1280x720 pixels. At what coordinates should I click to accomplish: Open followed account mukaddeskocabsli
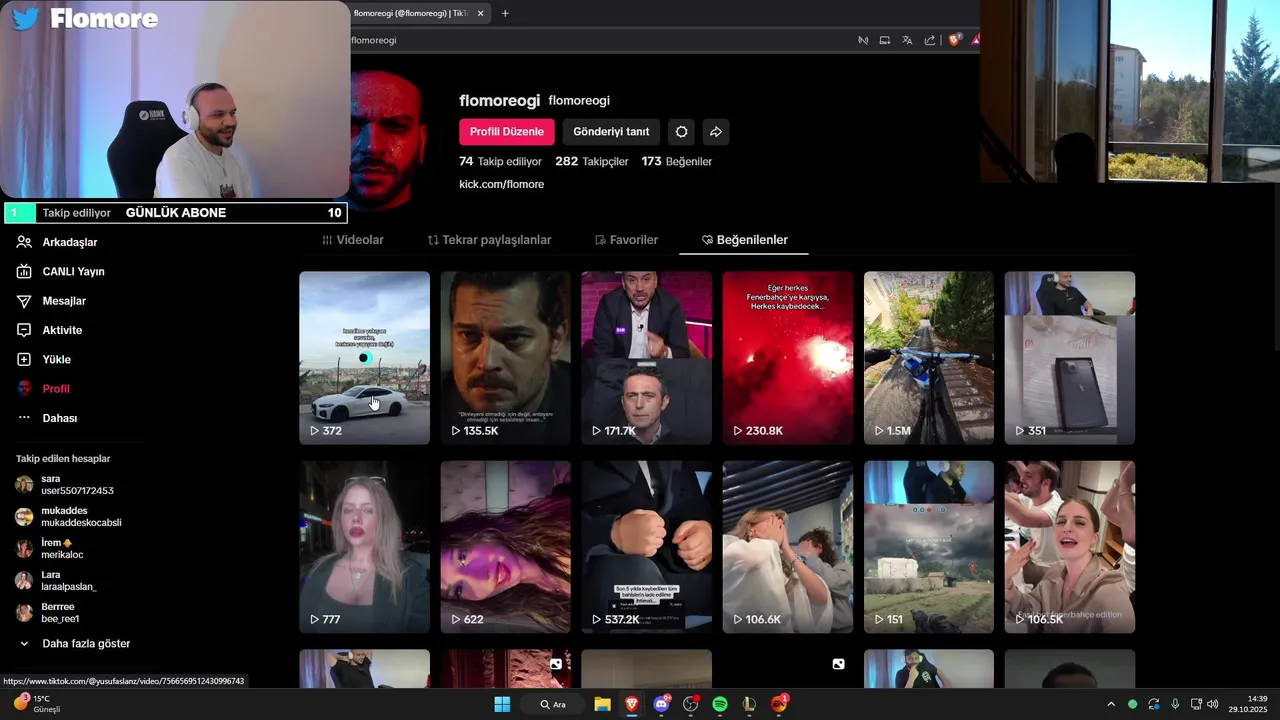coord(69,517)
